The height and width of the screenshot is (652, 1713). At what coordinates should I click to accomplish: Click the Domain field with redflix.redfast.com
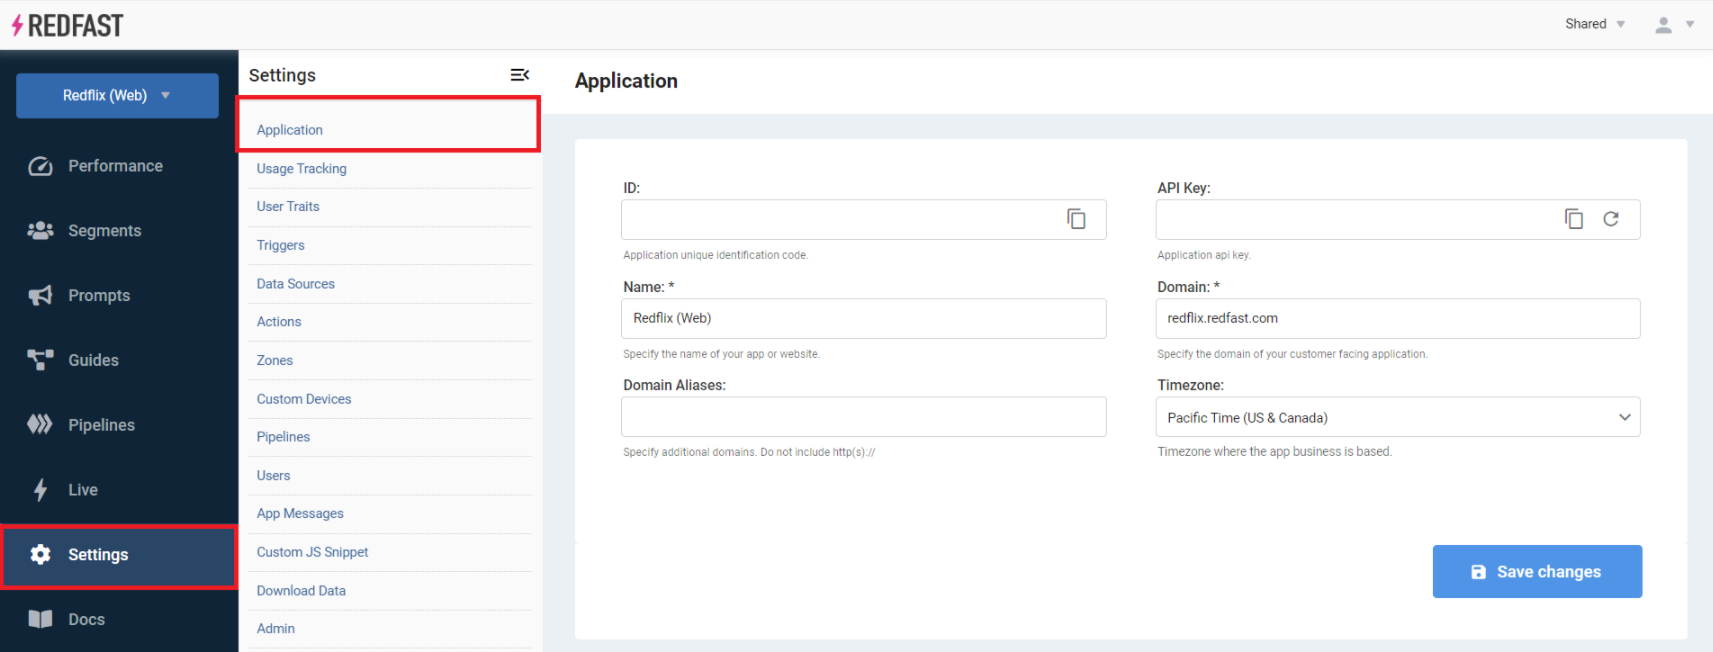tap(1398, 318)
